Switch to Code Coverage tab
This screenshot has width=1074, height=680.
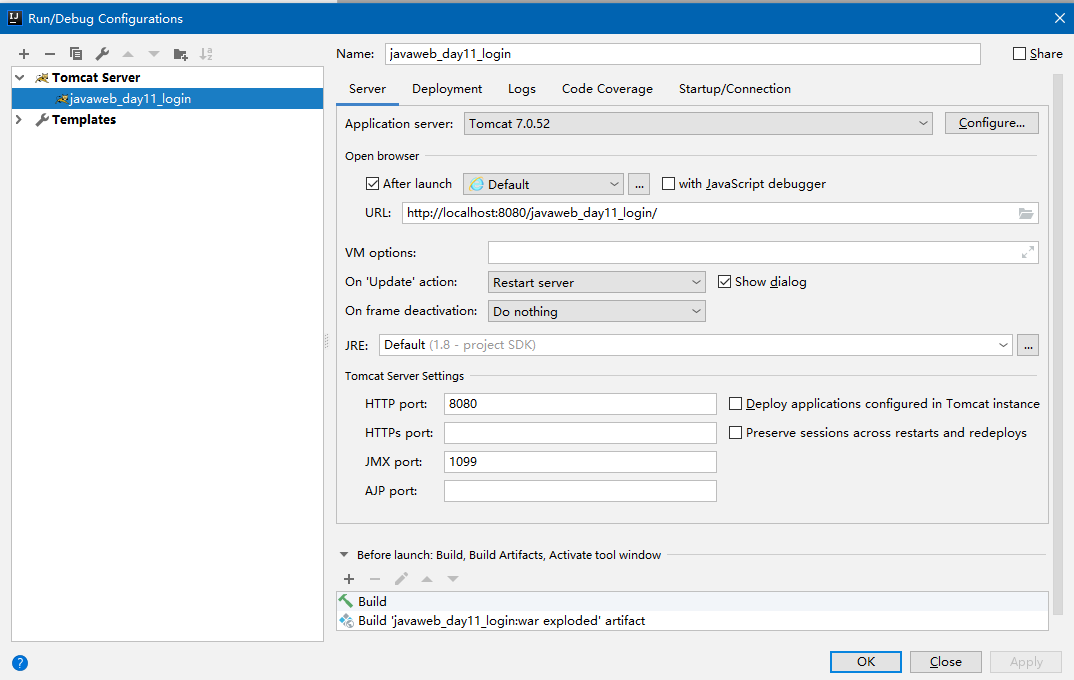(x=607, y=89)
